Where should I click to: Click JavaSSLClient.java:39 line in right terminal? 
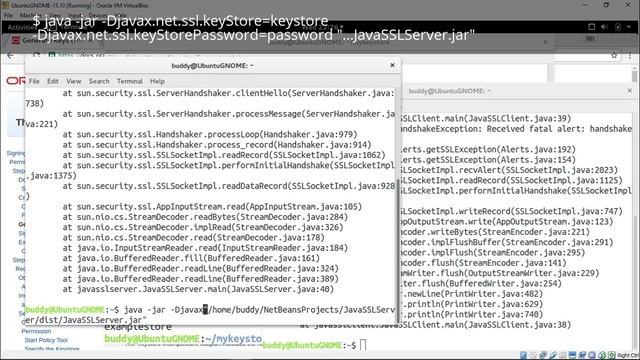tap(485, 119)
